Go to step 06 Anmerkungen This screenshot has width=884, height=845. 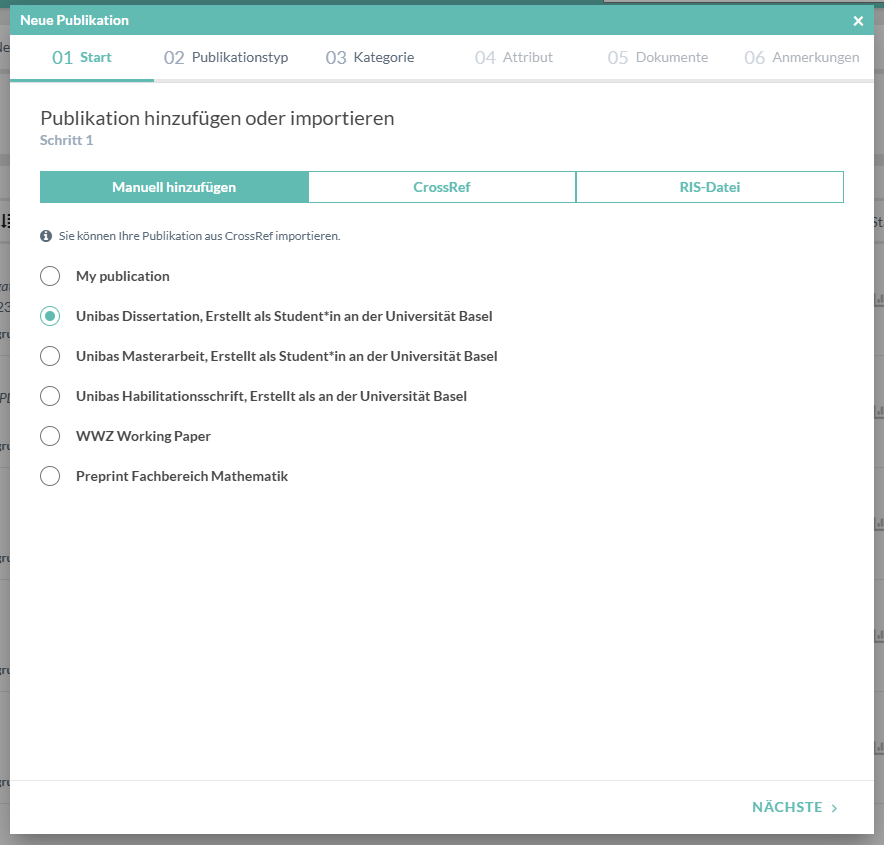pos(802,58)
